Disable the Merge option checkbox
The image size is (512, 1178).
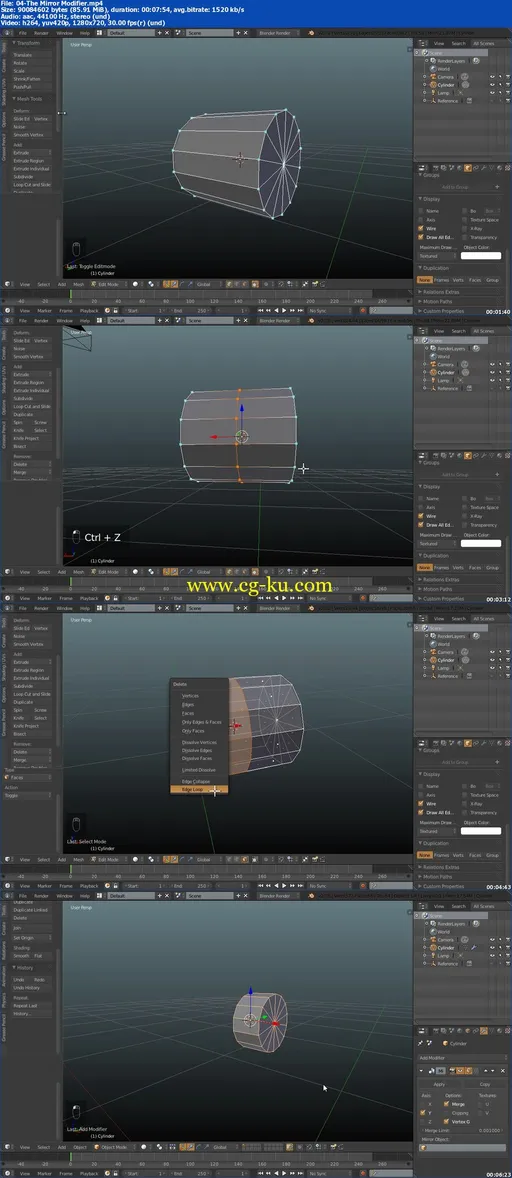click(446, 1104)
